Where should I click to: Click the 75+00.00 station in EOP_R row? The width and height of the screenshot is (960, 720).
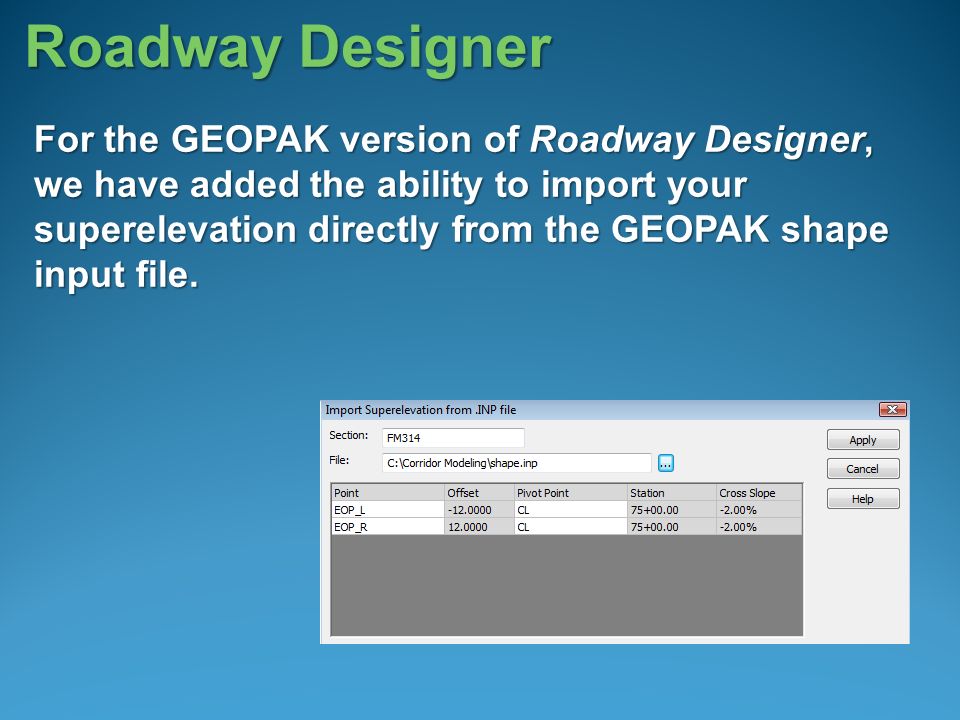tap(672, 527)
